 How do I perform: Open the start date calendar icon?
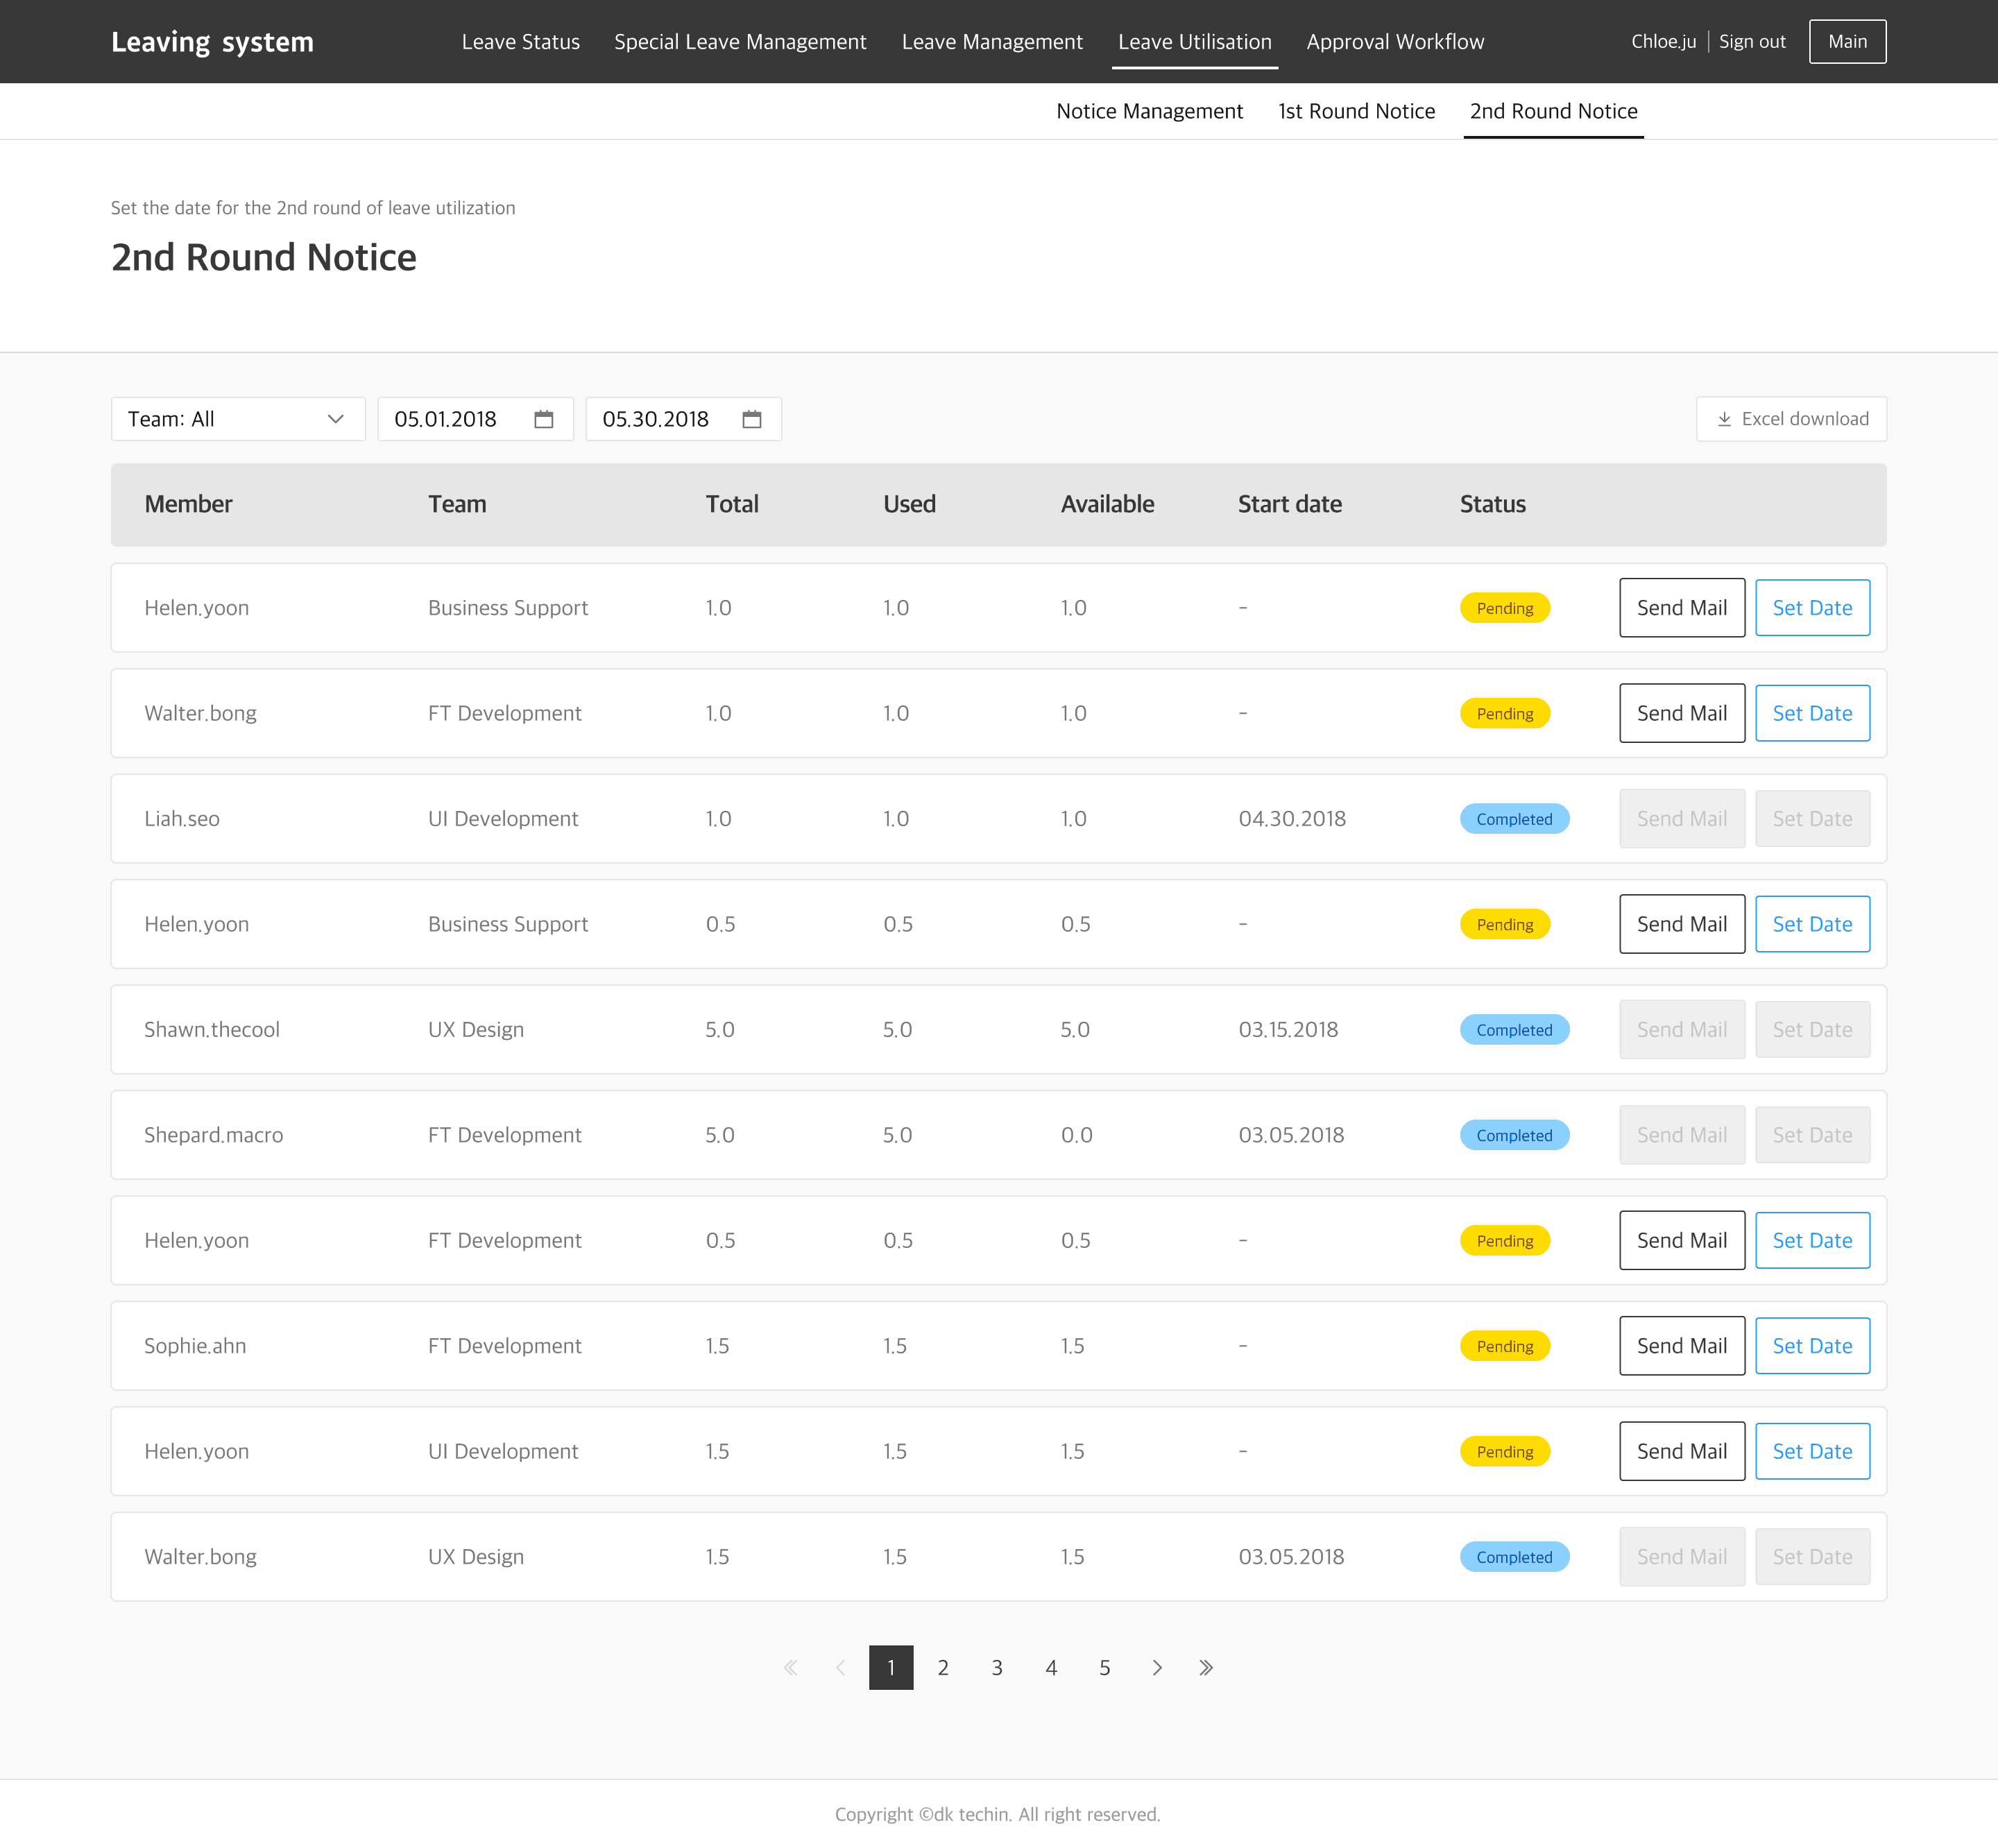(544, 419)
